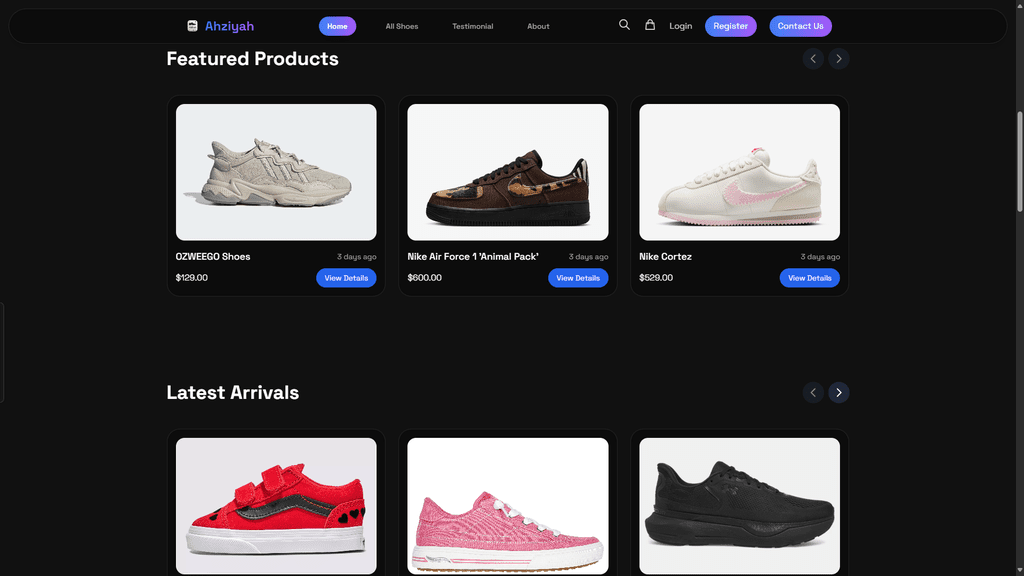Open the shopping bag cart icon

(650, 25)
